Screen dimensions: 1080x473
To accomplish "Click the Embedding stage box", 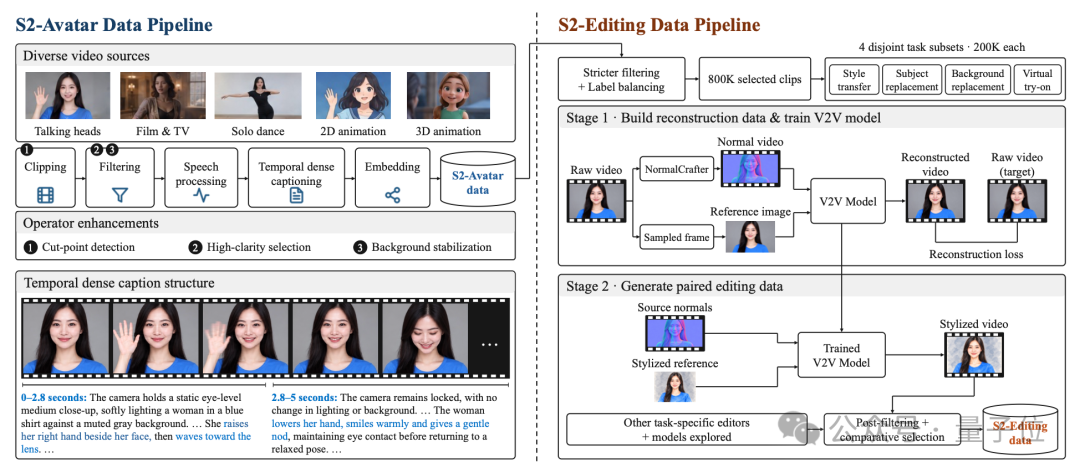I will coord(393,178).
